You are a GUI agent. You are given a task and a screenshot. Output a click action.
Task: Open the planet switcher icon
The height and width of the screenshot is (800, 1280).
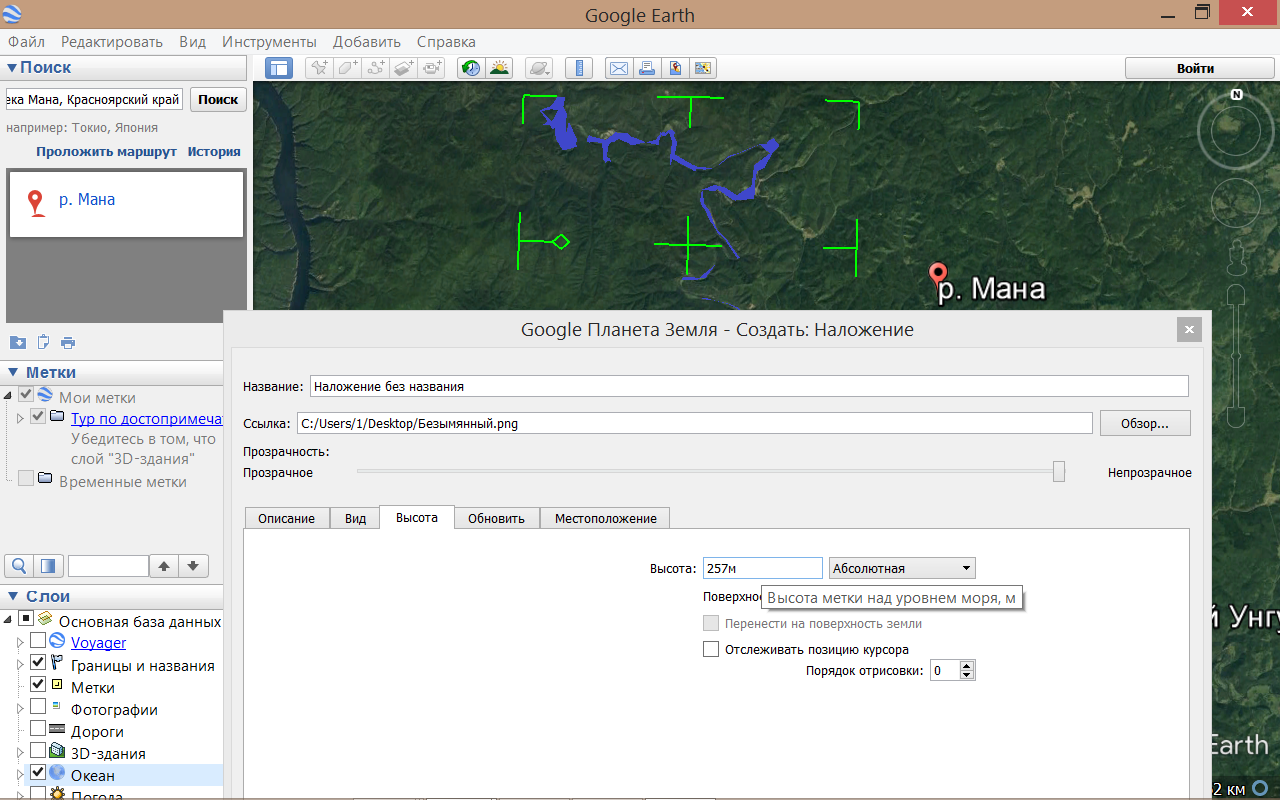tap(539, 68)
